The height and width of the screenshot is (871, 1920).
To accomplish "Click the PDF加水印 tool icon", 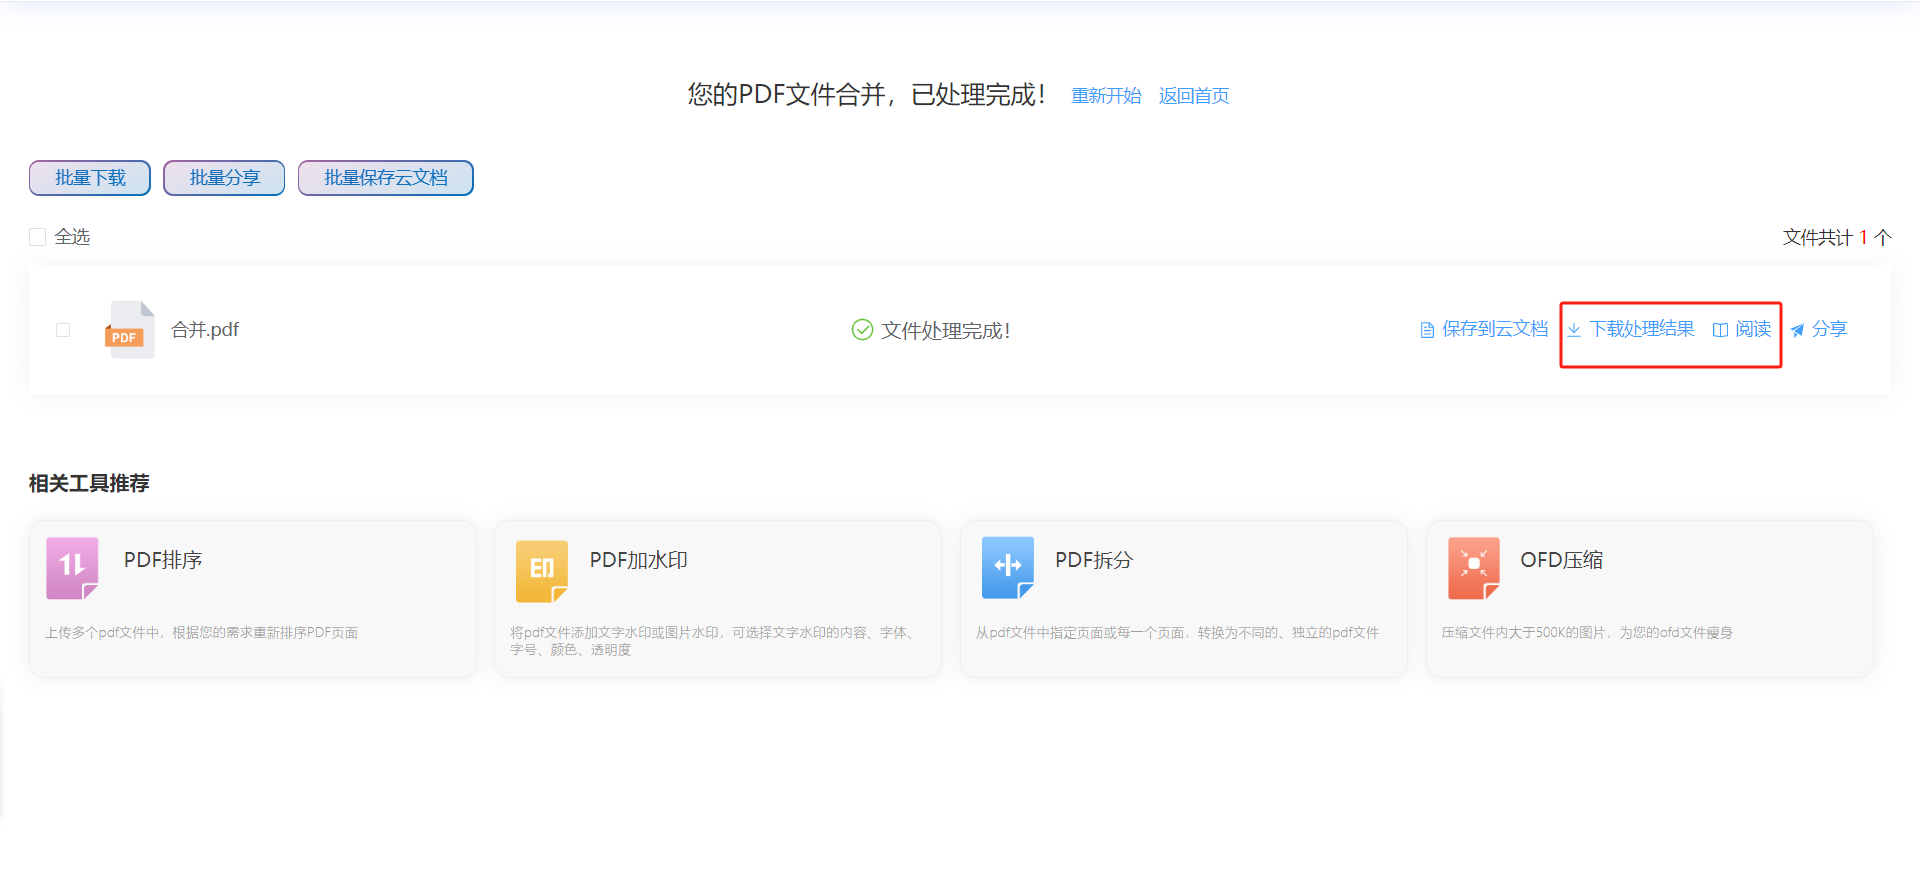I will [x=541, y=570].
